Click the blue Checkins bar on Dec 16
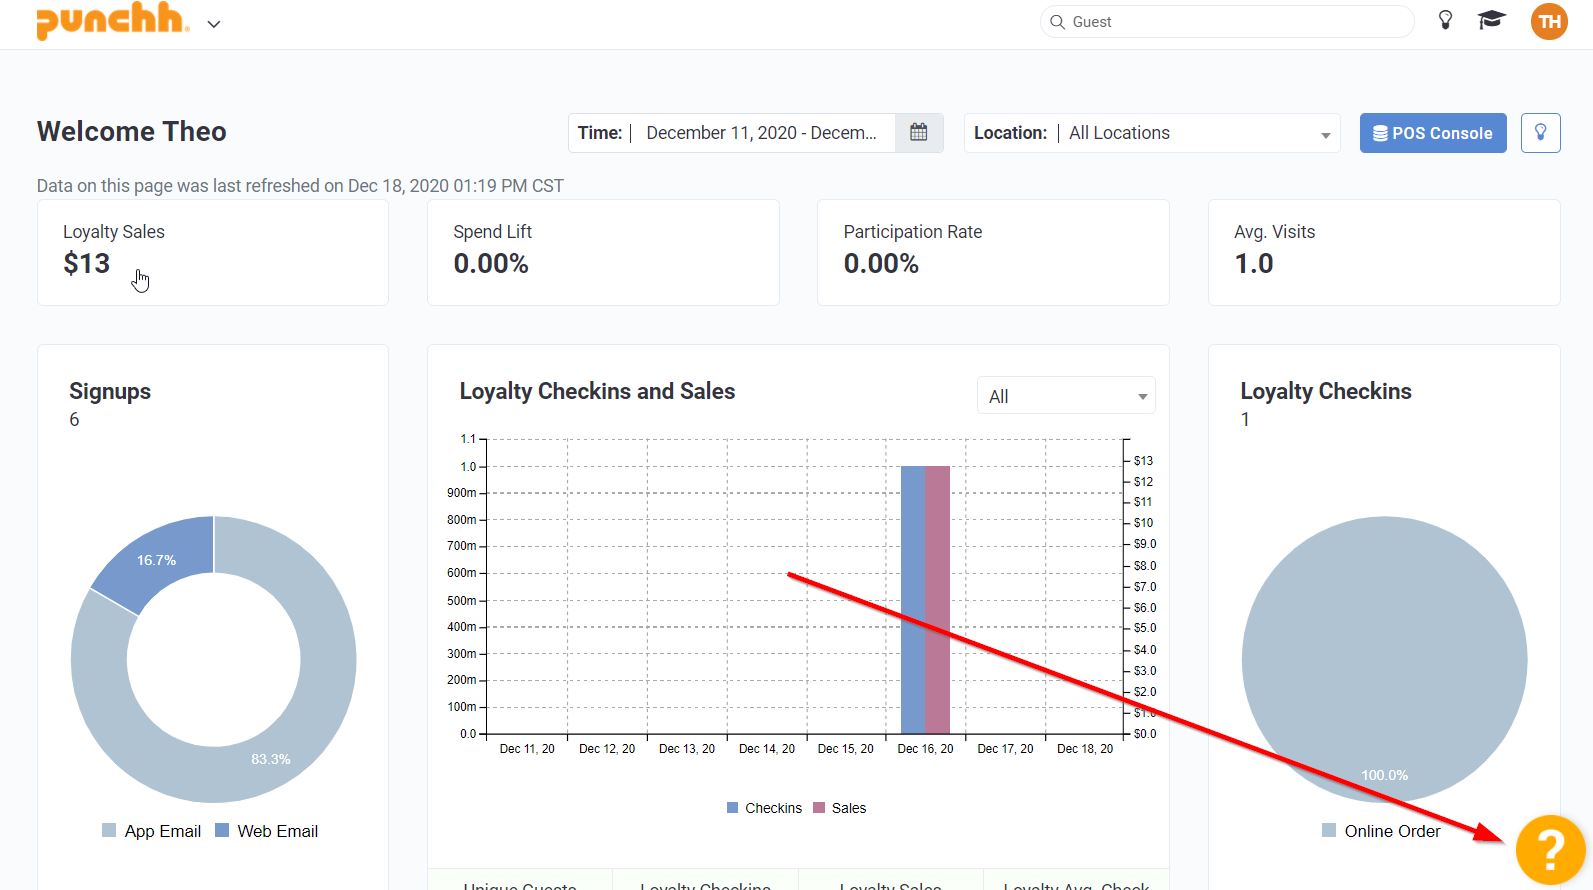Screen dimensions: 1593x890 tap(912, 600)
